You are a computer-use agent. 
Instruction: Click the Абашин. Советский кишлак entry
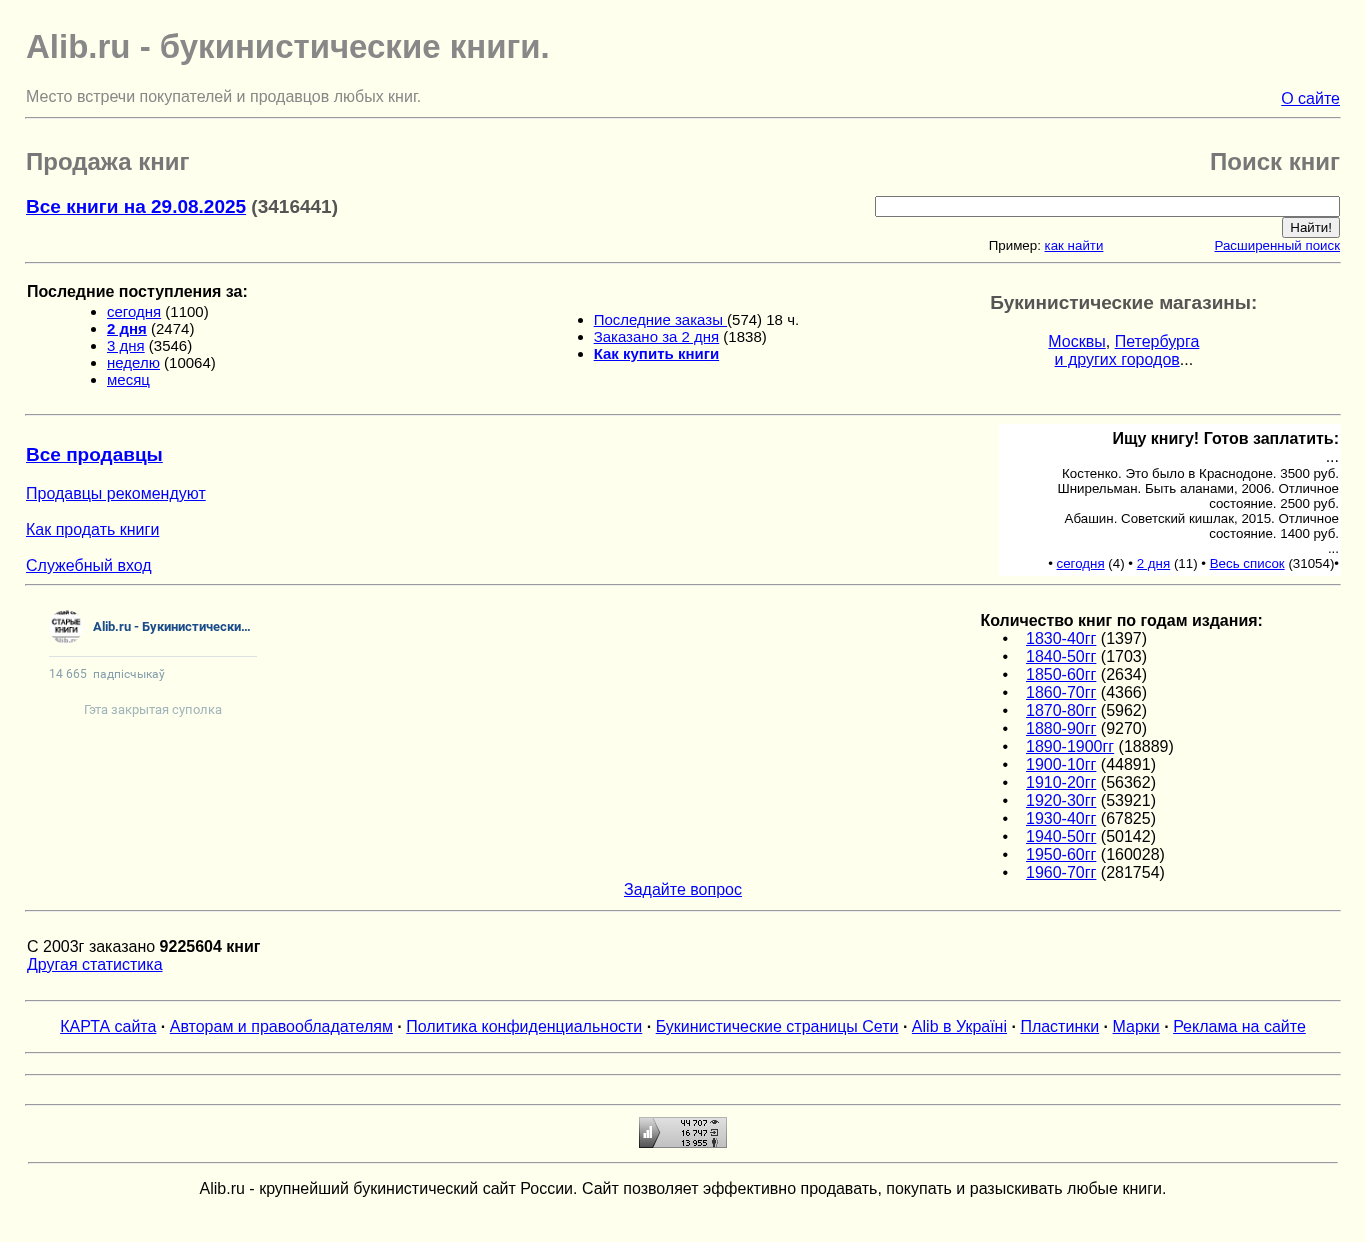1201,526
